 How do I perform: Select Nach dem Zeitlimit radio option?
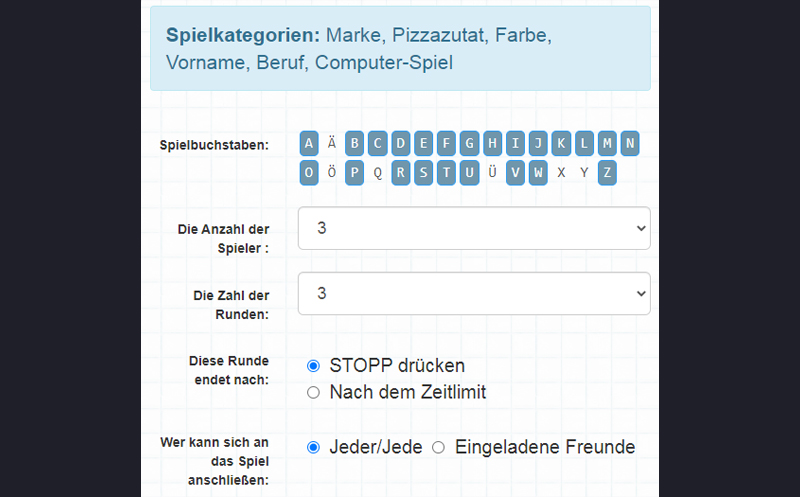(x=313, y=392)
